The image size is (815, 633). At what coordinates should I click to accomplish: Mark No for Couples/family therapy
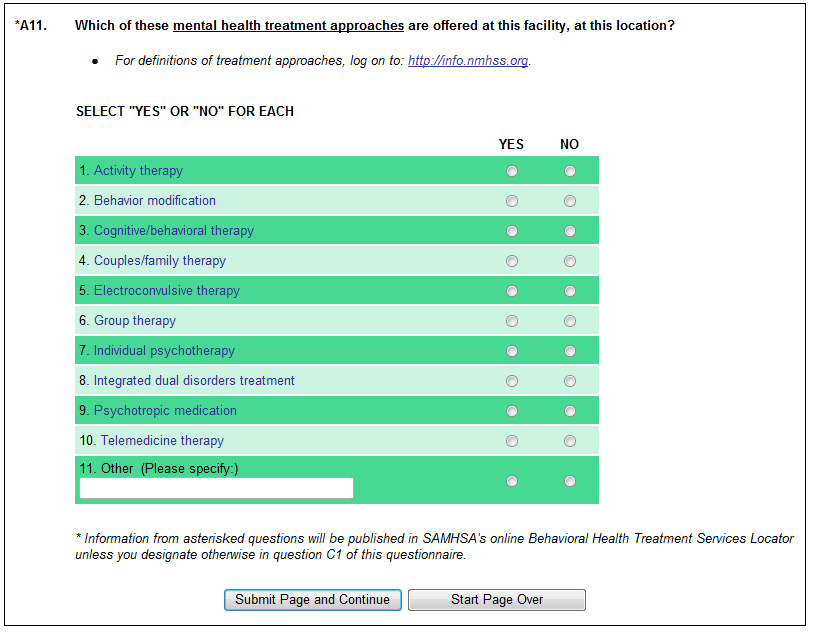(570, 261)
